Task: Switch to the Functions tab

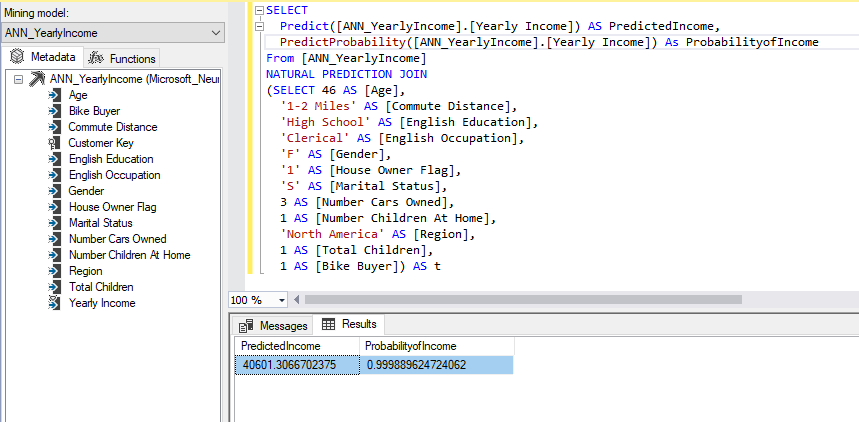Action: [x=122, y=58]
